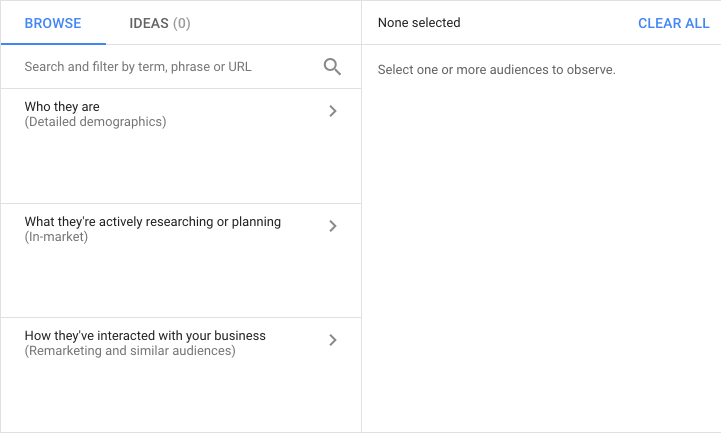Image resolution: width=721 pixels, height=437 pixels.
Task: Click CLEAR ALL to reset selections
Action: (x=673, y=23)
